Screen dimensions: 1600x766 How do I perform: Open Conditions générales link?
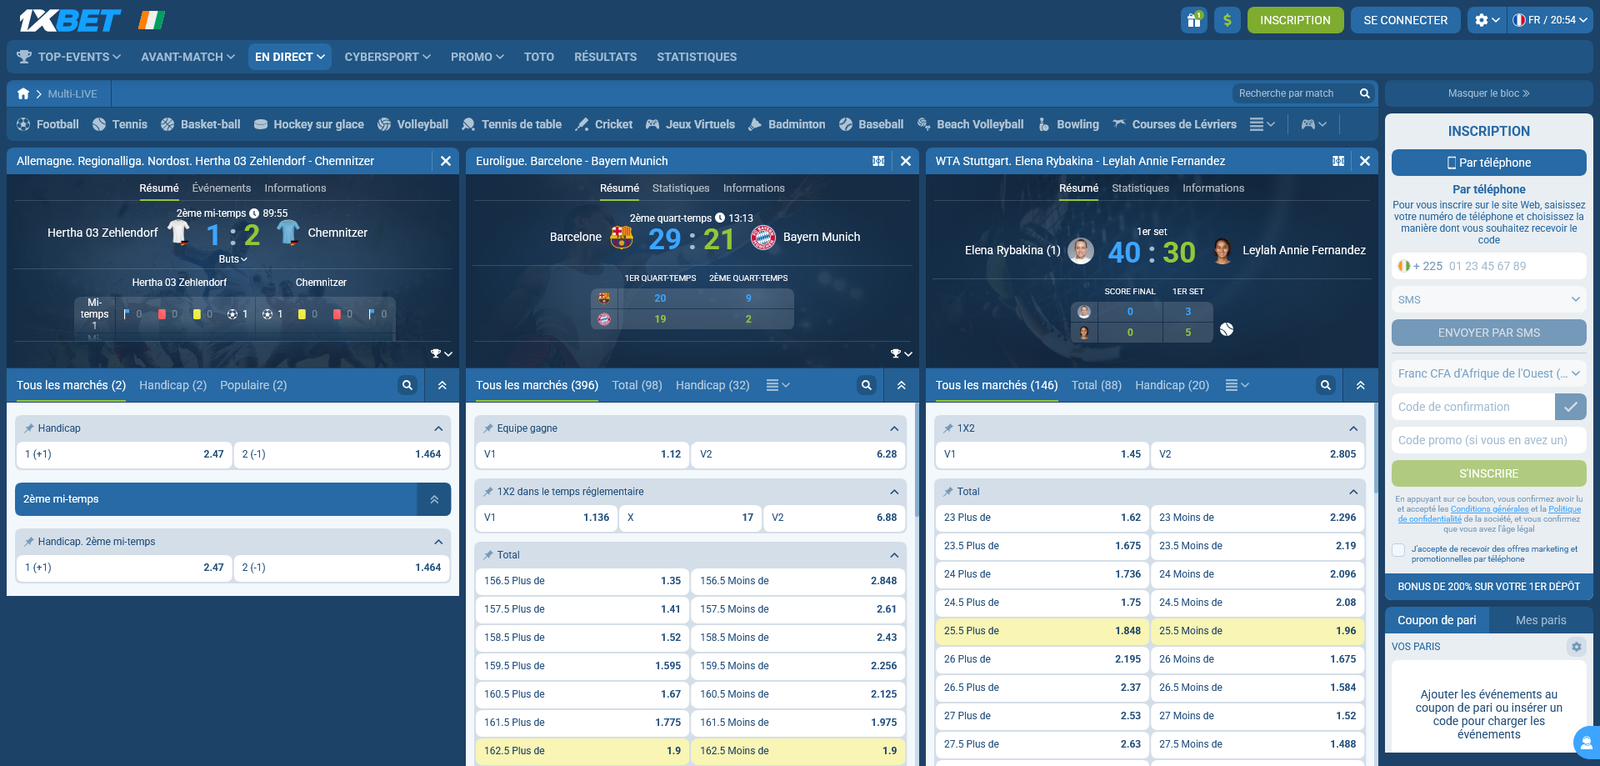[1489, 509]
